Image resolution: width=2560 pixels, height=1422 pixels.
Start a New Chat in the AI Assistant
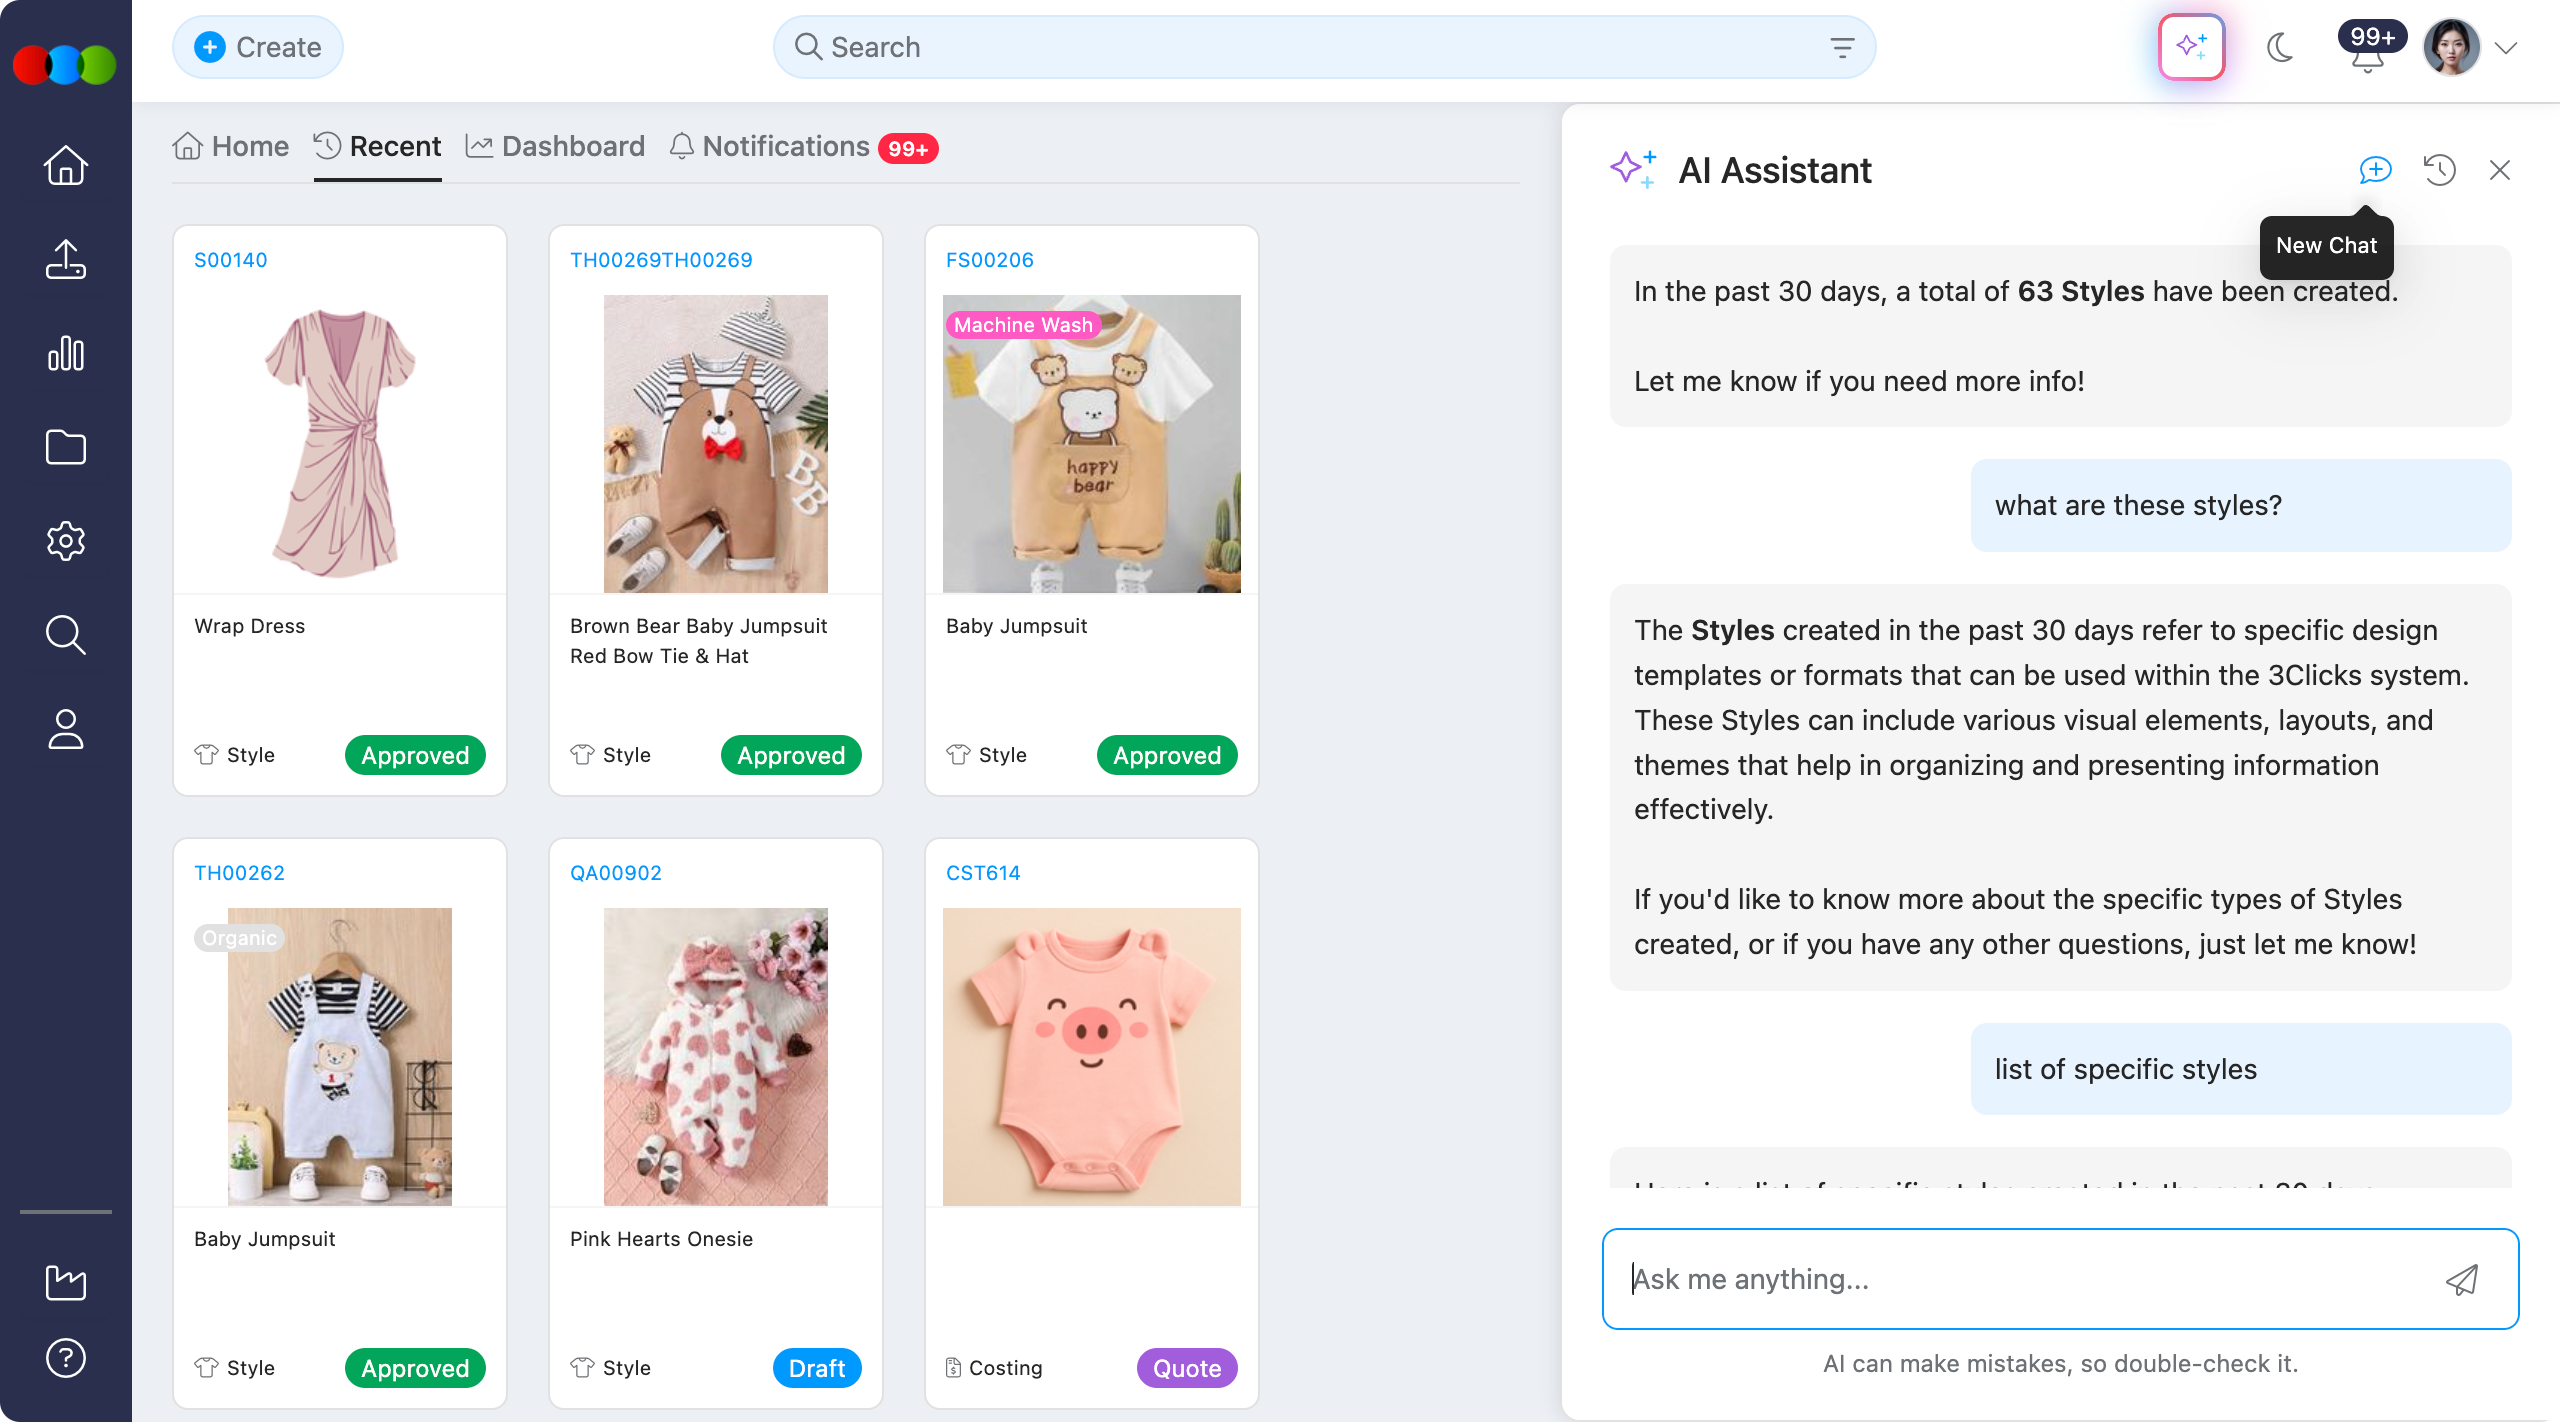[2374, 170]
